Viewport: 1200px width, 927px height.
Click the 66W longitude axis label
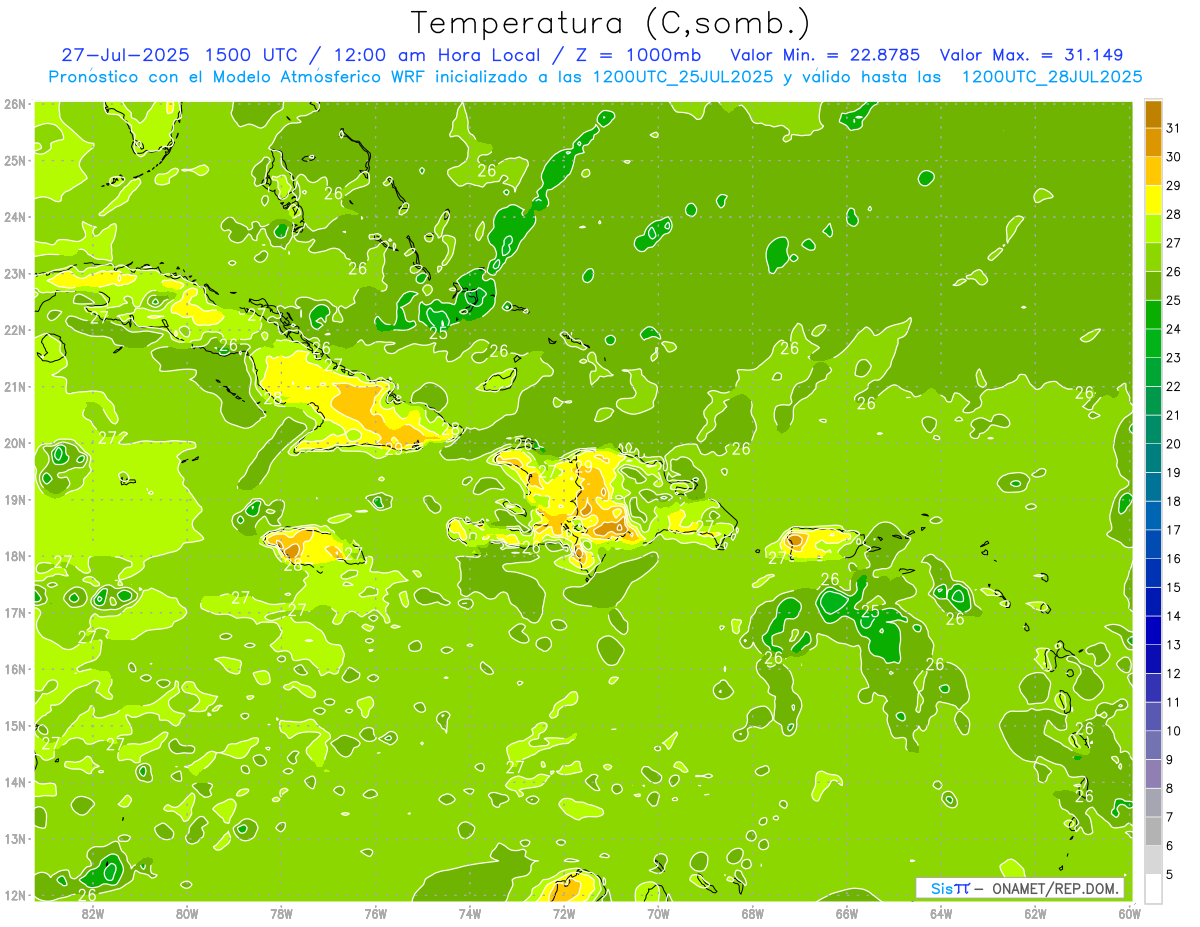tap(847, 914)
